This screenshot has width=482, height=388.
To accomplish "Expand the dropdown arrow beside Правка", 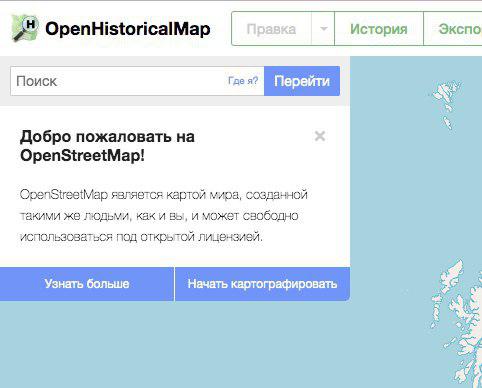I will tap(323, 29).
